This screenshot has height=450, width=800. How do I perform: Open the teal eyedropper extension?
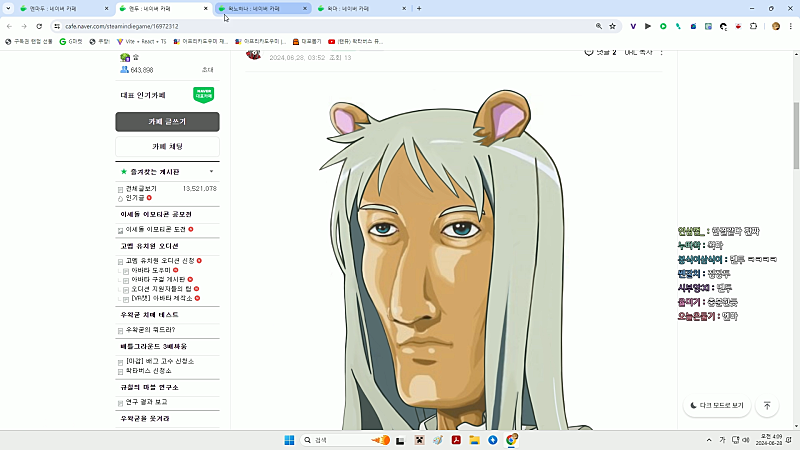pos(678,26)
